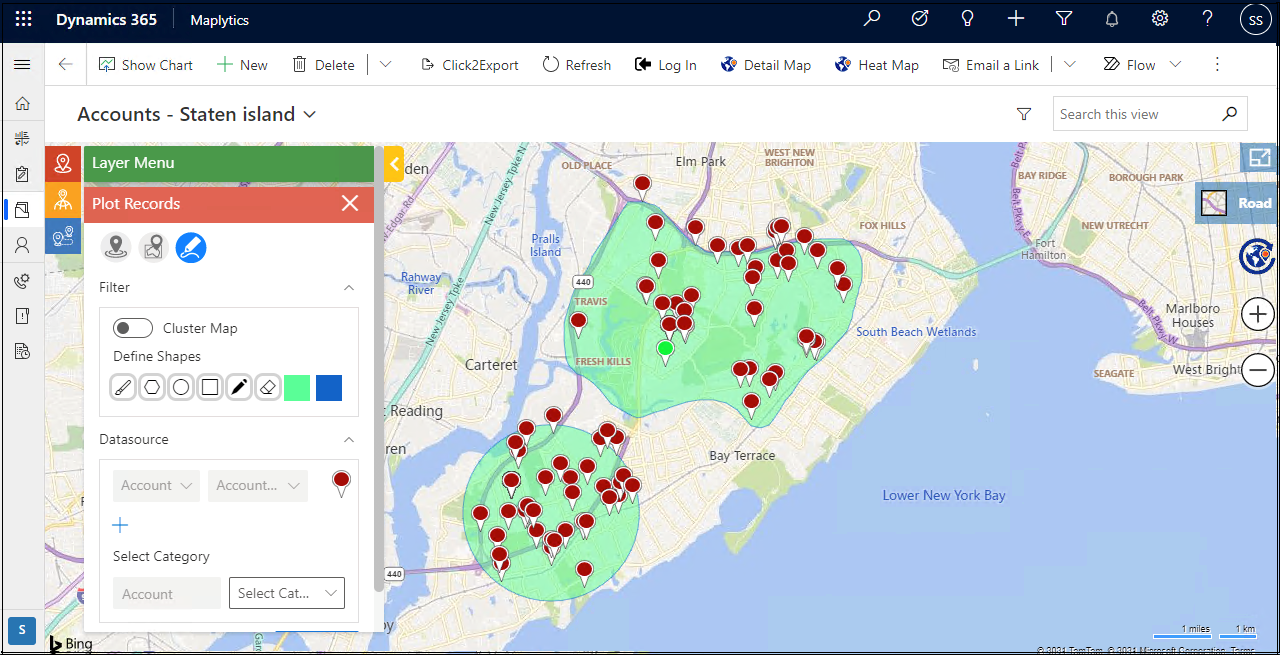Choose the line drawing shape tool

(x=123, y=388)
